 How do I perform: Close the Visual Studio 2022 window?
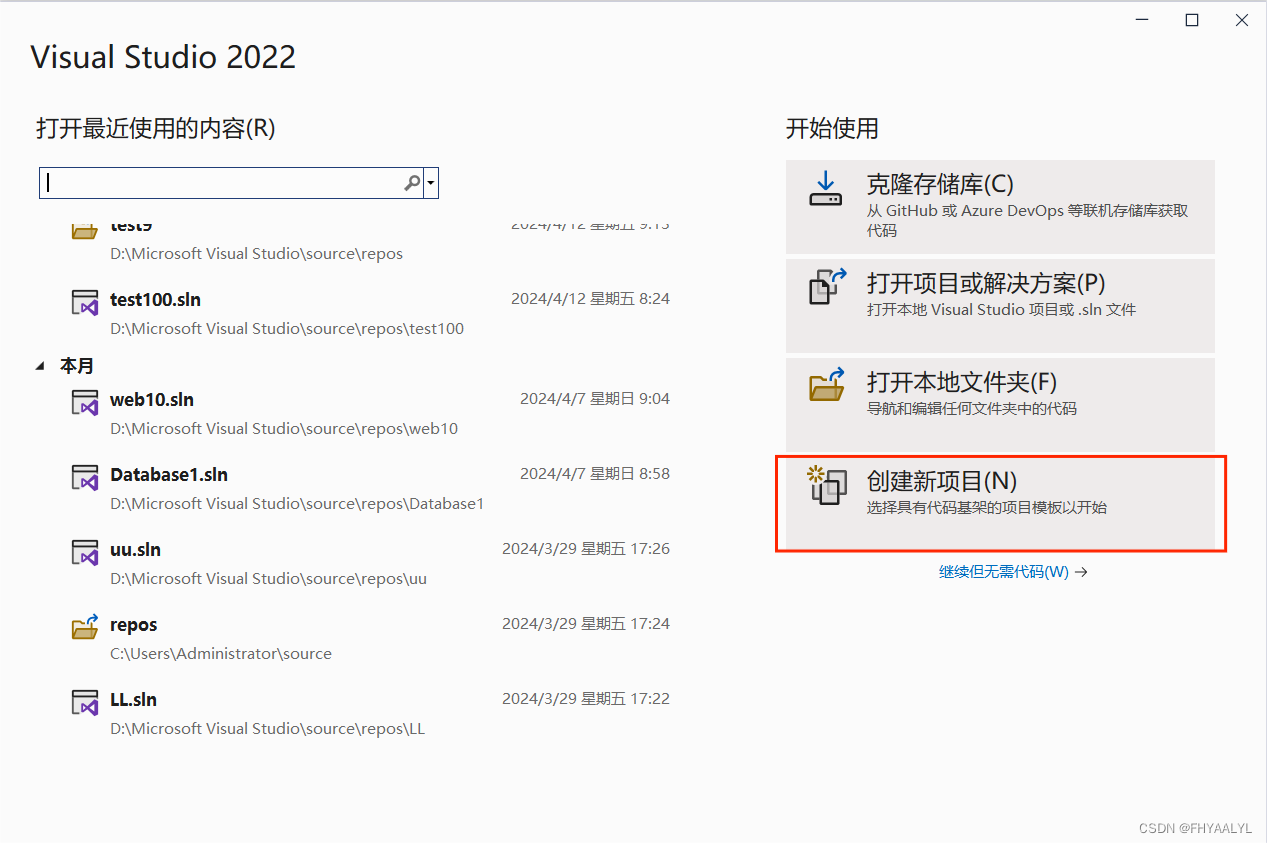click(x=1241, y=20)
